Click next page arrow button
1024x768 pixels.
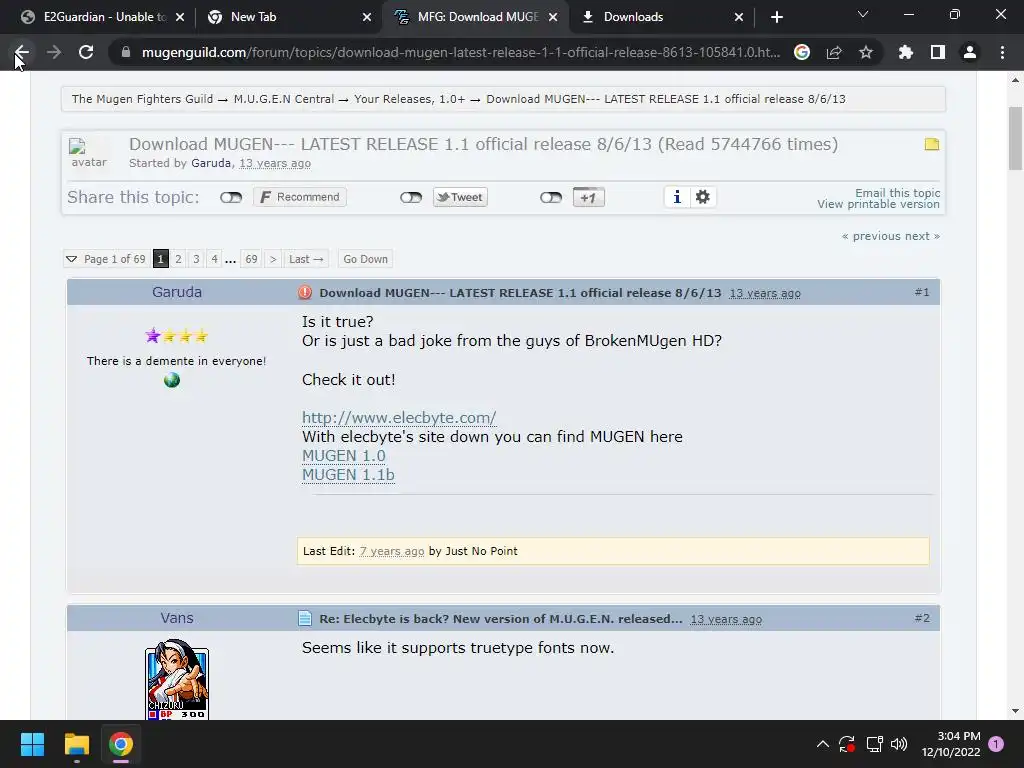[273, 259]
